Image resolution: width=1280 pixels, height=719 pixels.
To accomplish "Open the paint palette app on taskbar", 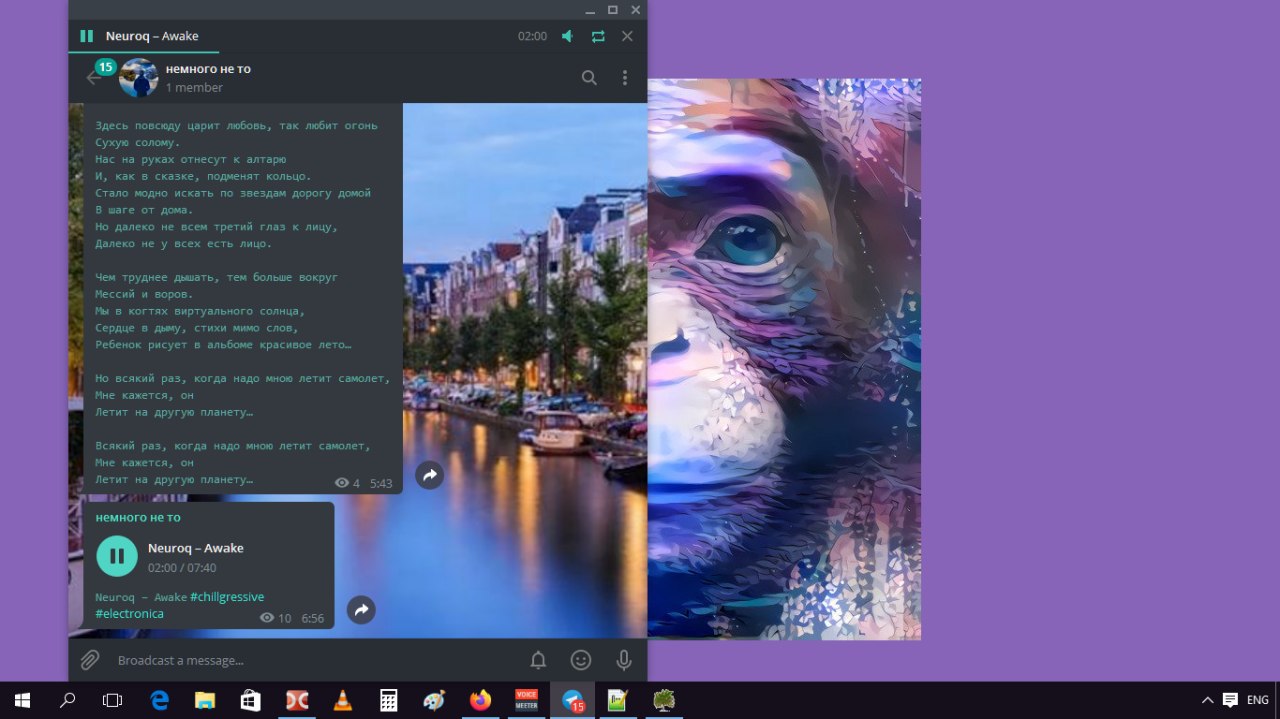I will click(x=434, y=701).
